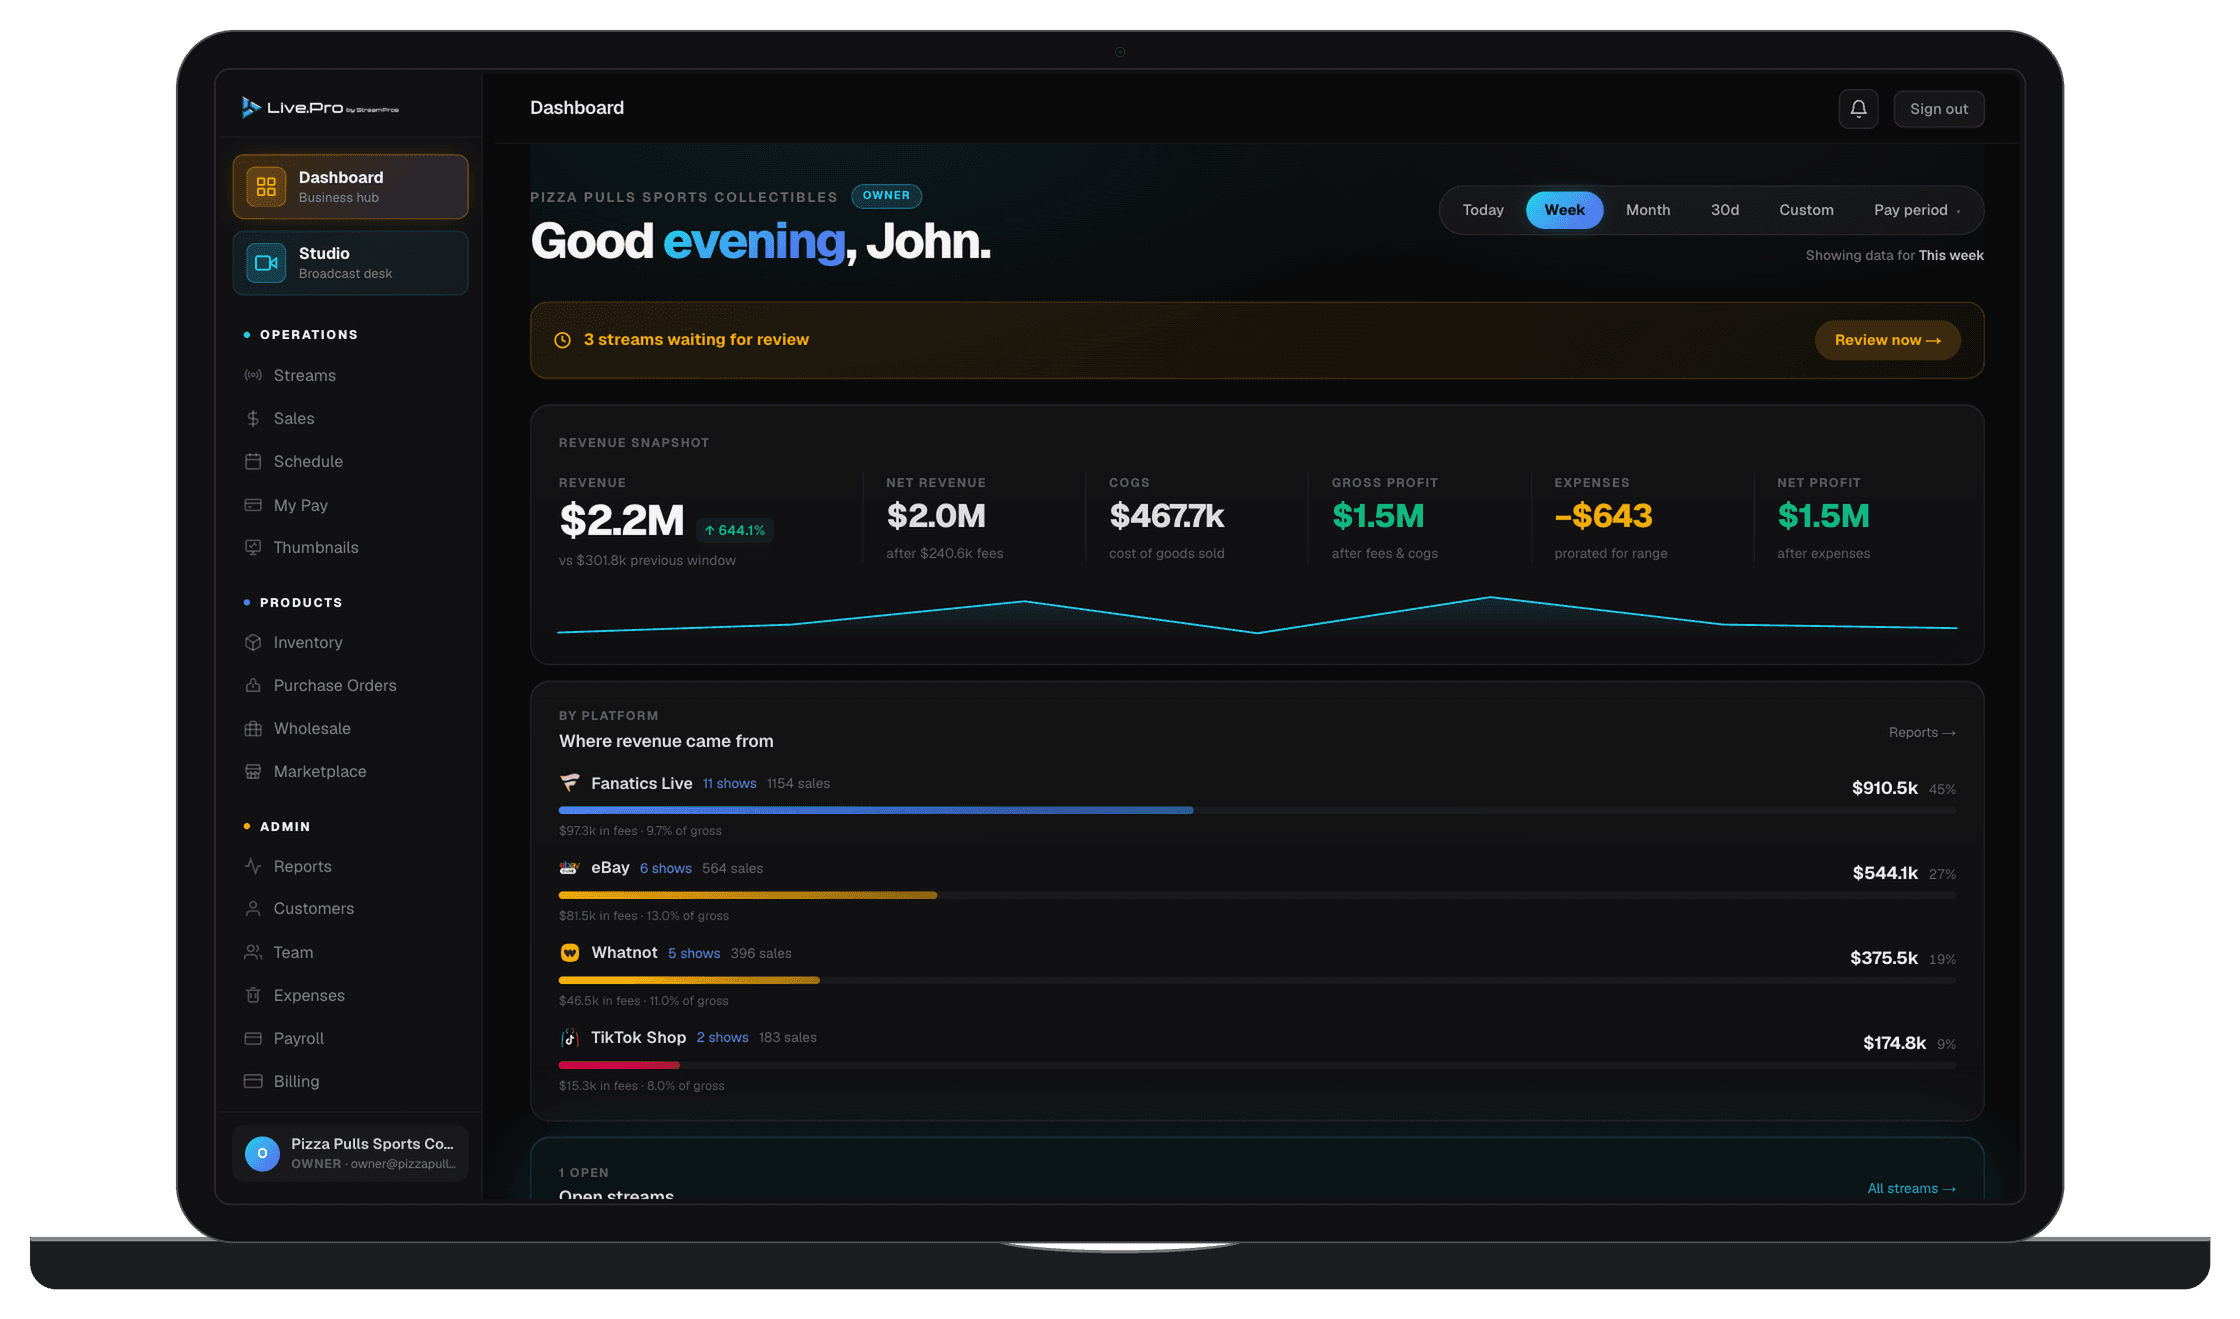This screenshot has height=1319, width=2240.
Task: Click the Thumbnails icon
Action: [x=253, y=547]
